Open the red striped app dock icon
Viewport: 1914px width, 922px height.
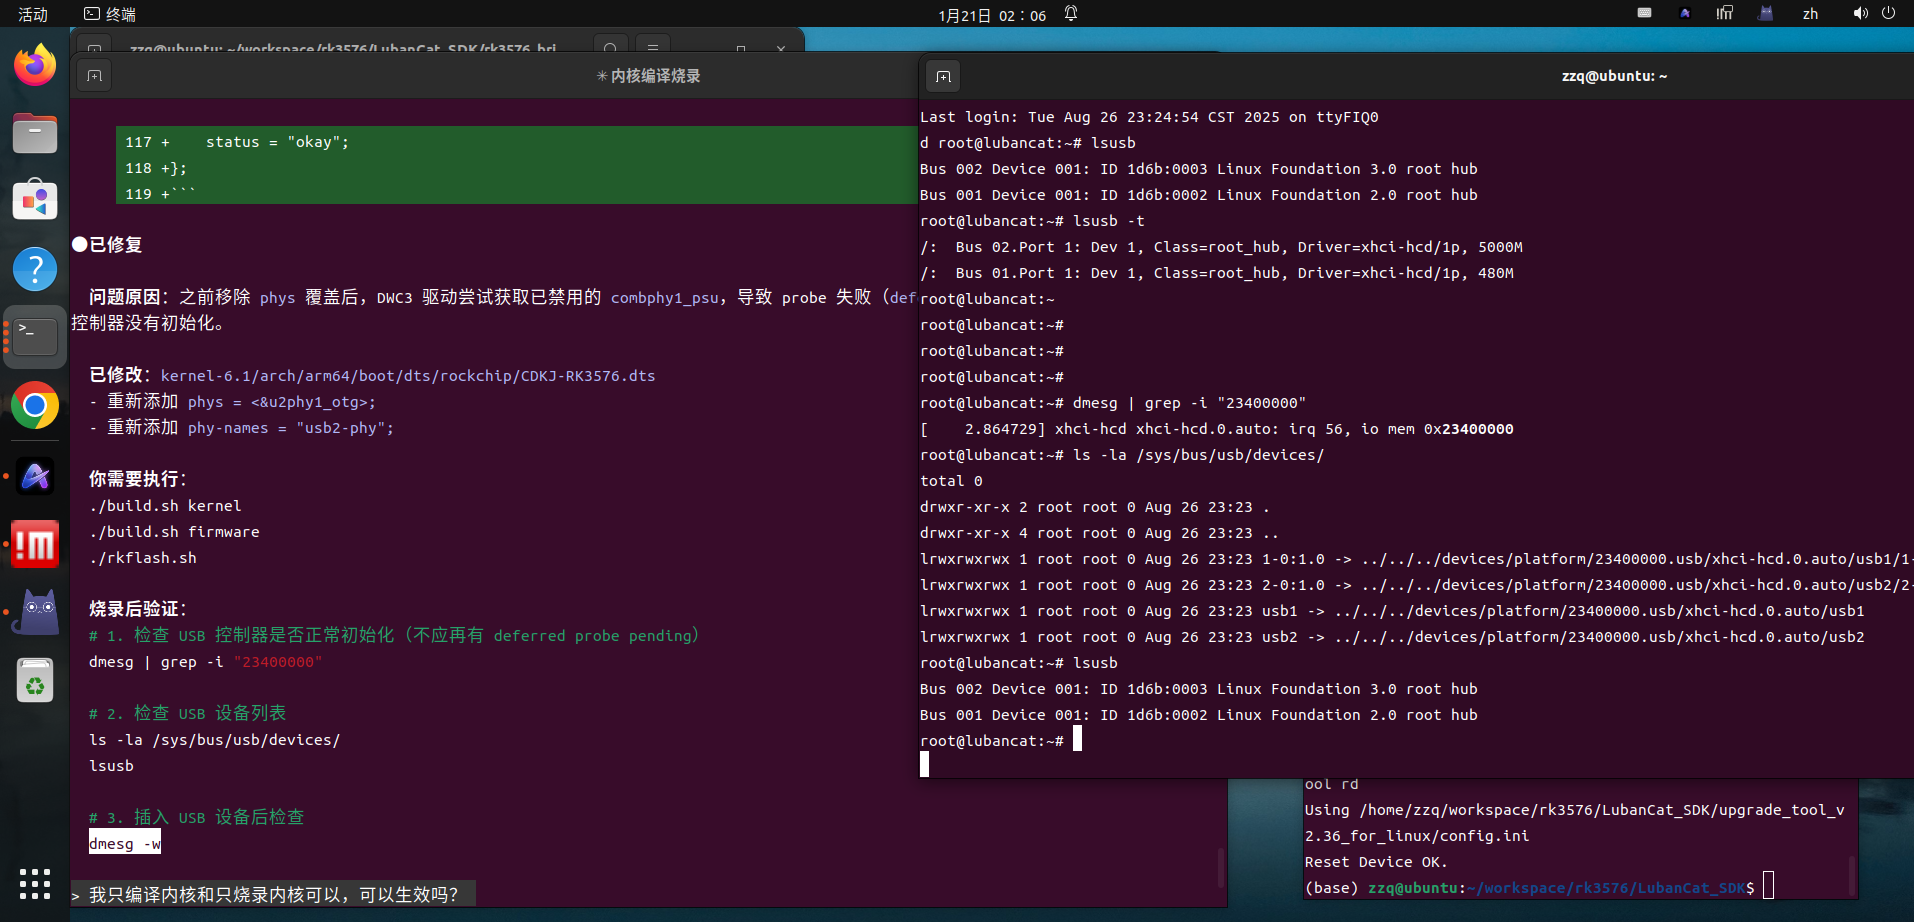pos(35,544)
